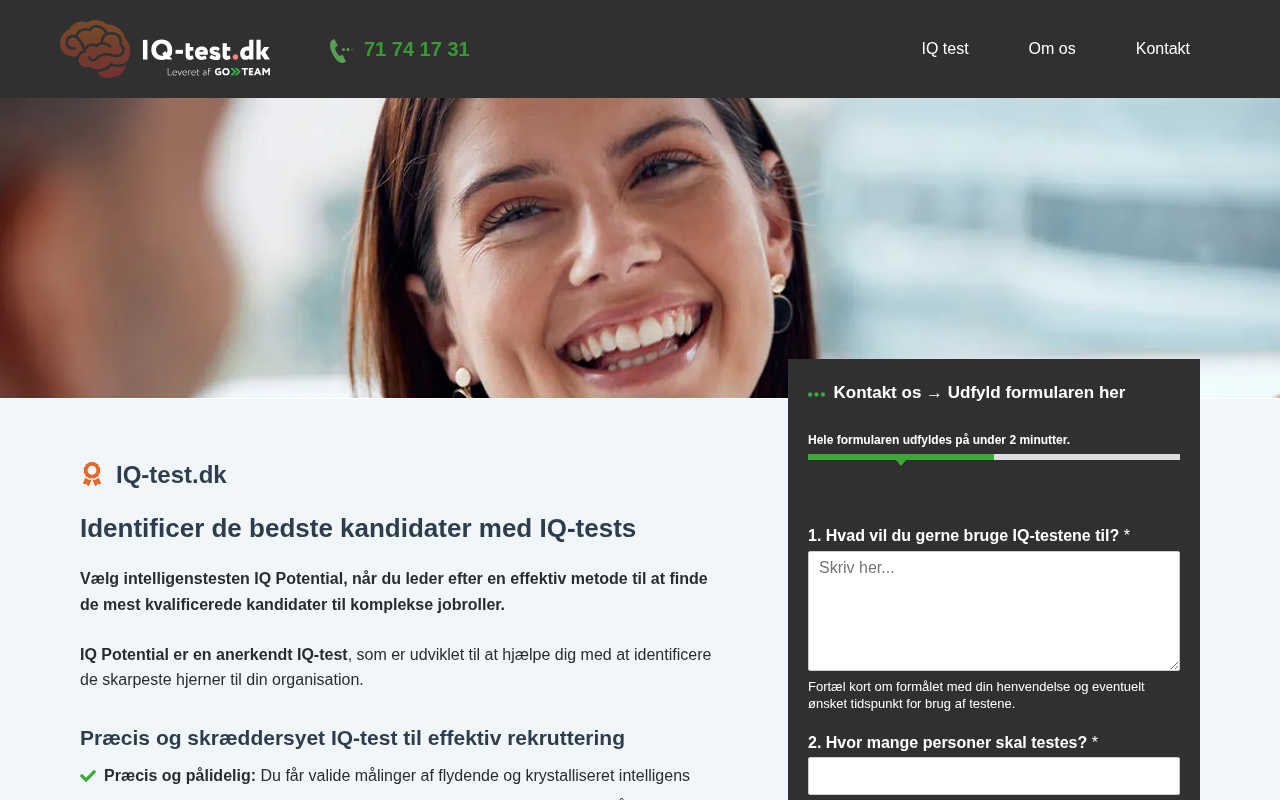Click the green checkmark beside Præcis og pålidelig
The image size is (1280, 800).
88,776
